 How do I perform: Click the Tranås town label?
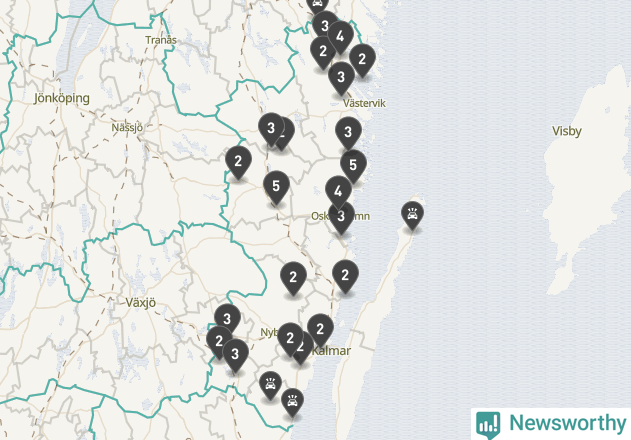(160, 40)
